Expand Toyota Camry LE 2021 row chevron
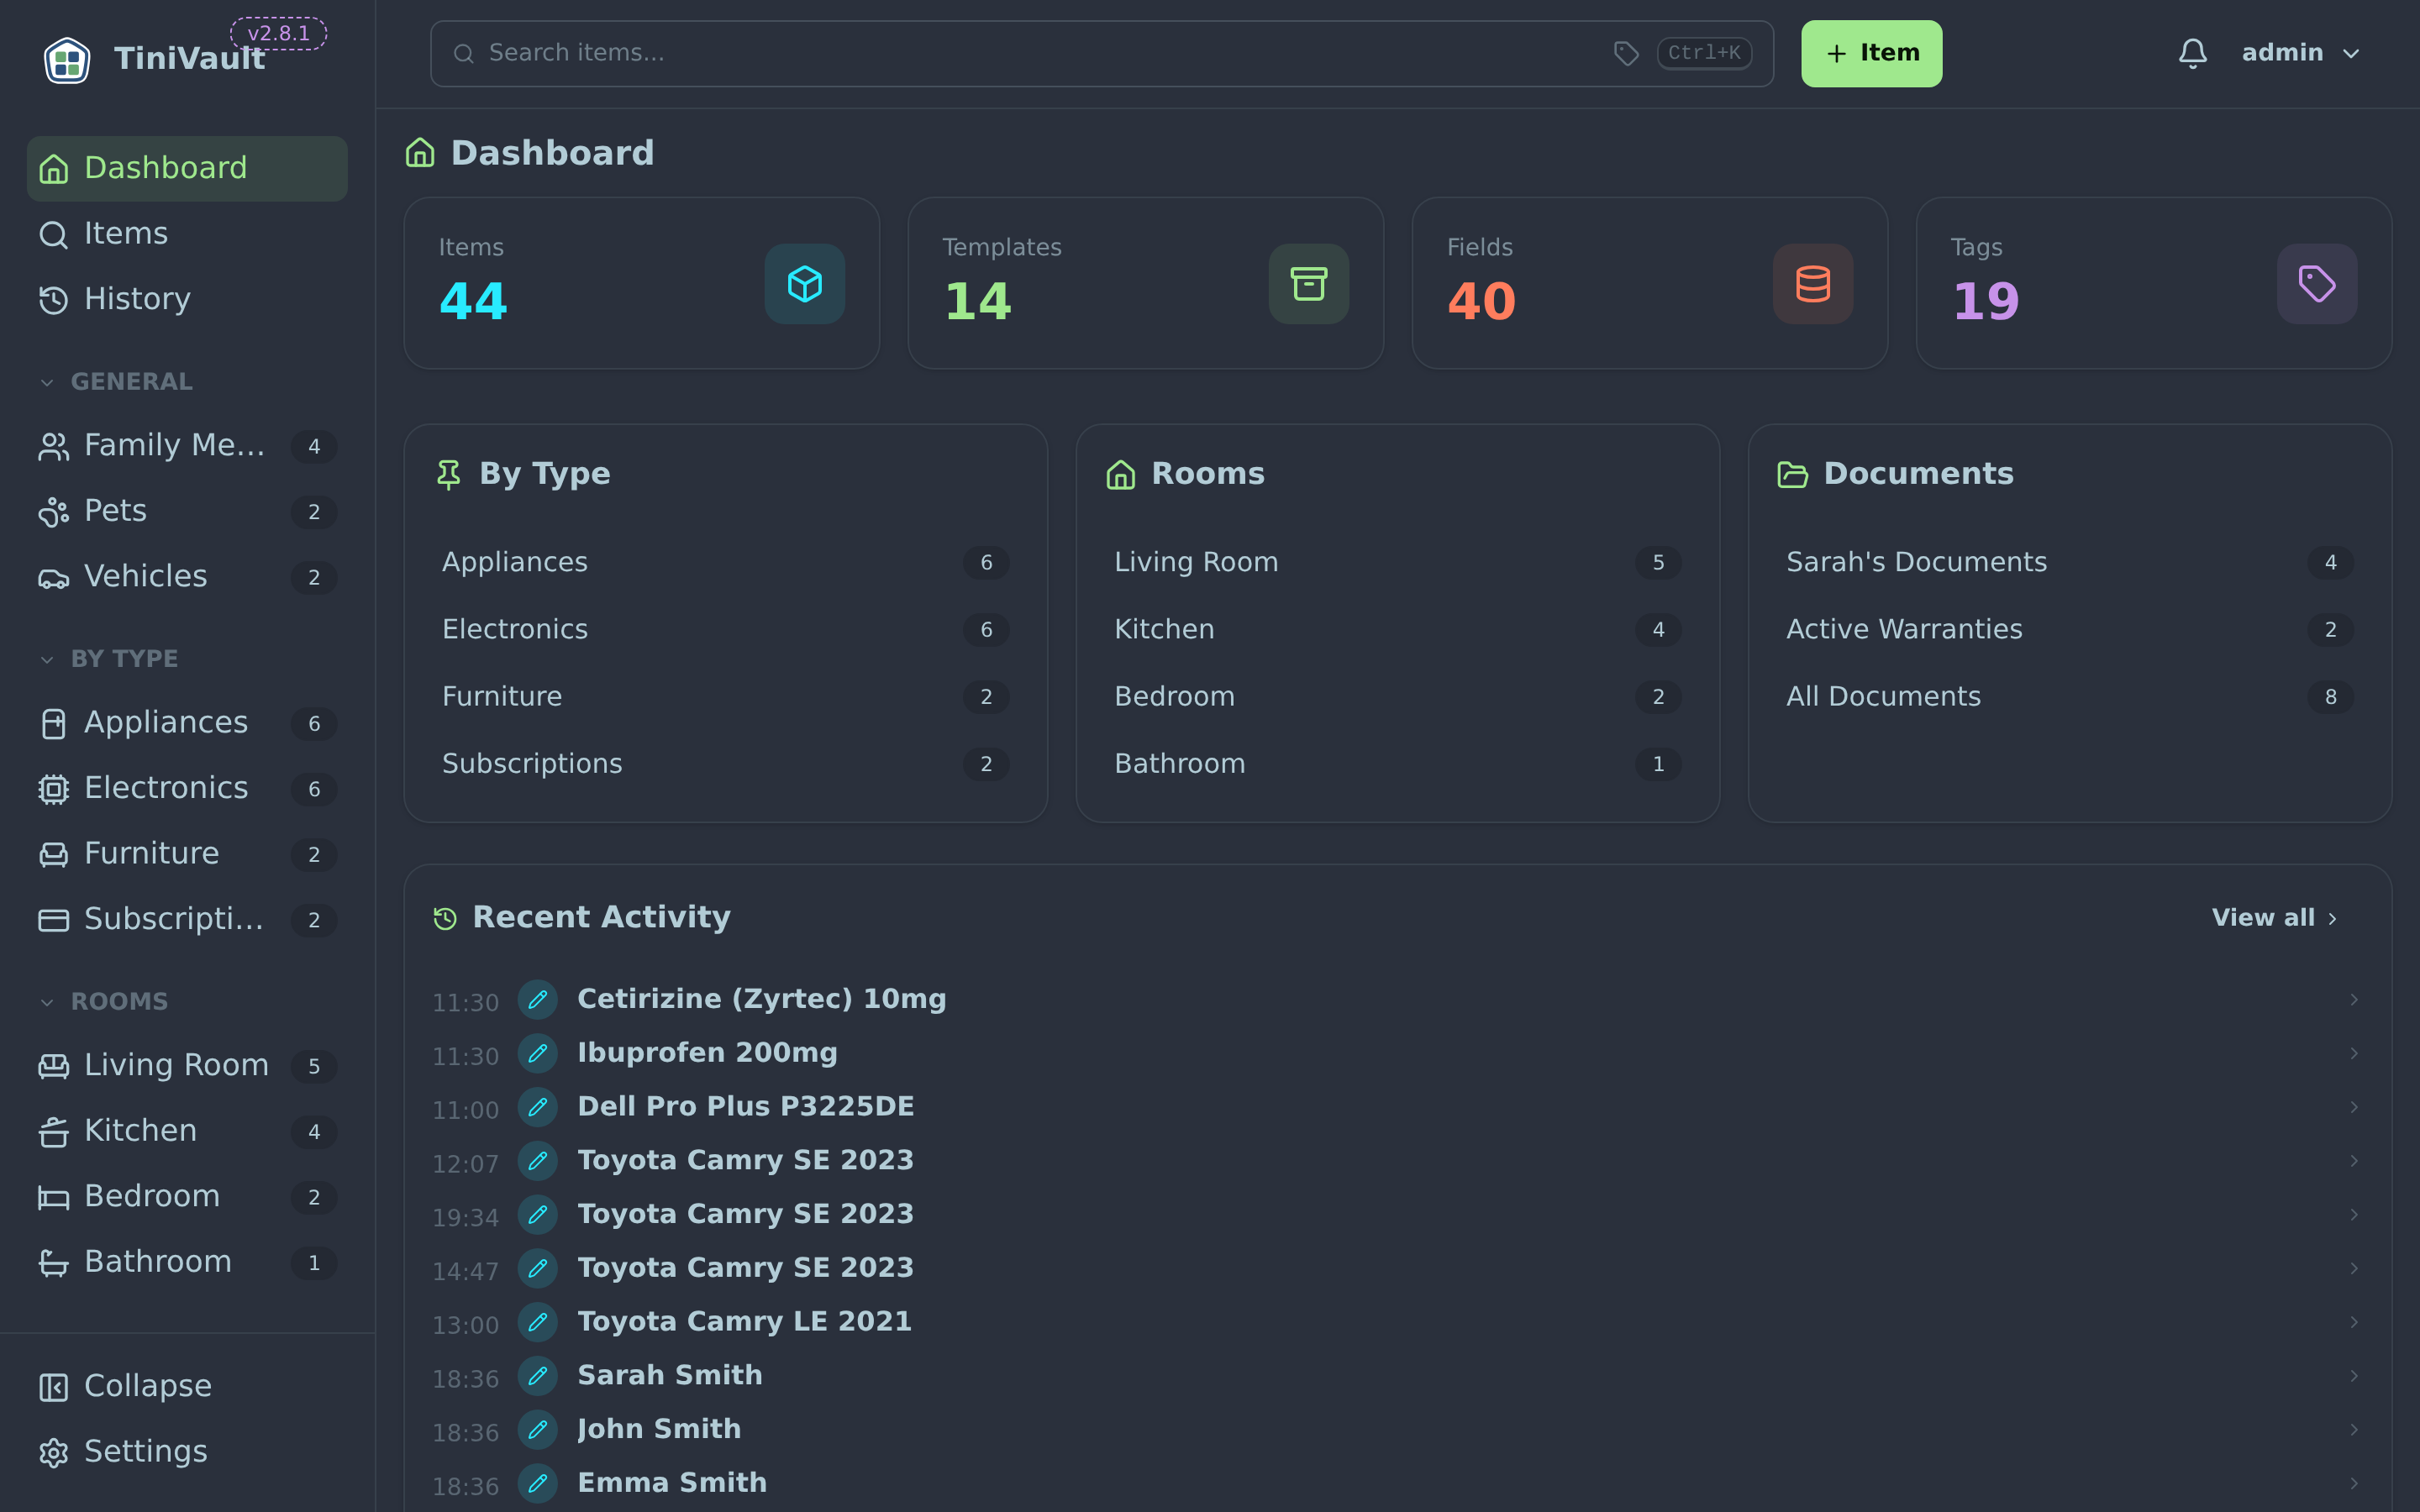Image resolution: width=2420 pixels, height=1512 pixels. click(x=2354, y=1322)
